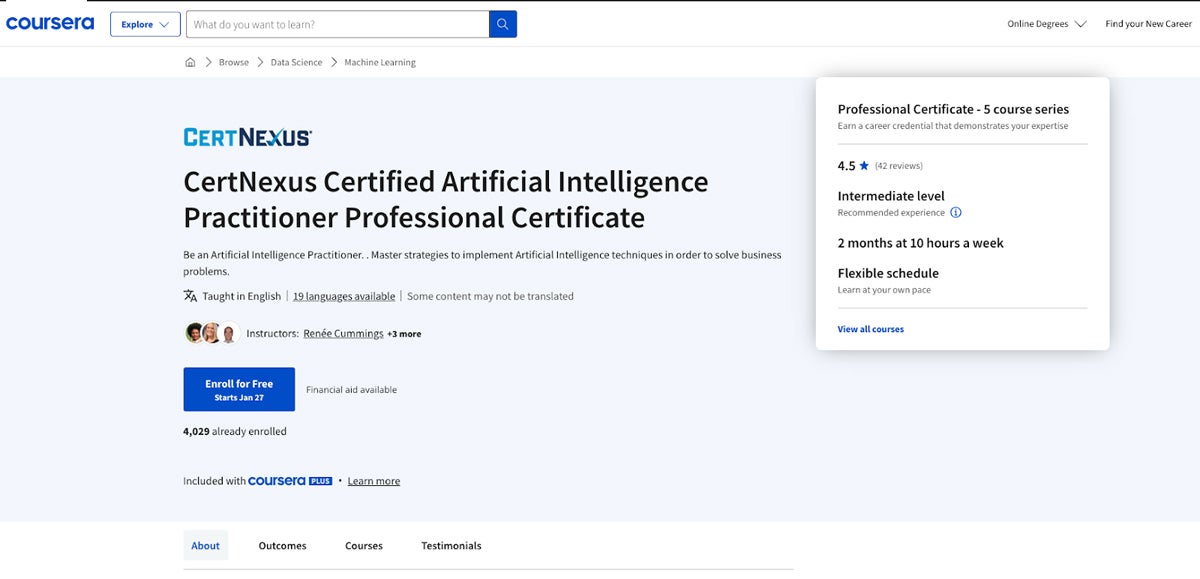The height and width of the screenshot is (579, 1200).
Task: Click the Coursera logo
Action: 50,23
